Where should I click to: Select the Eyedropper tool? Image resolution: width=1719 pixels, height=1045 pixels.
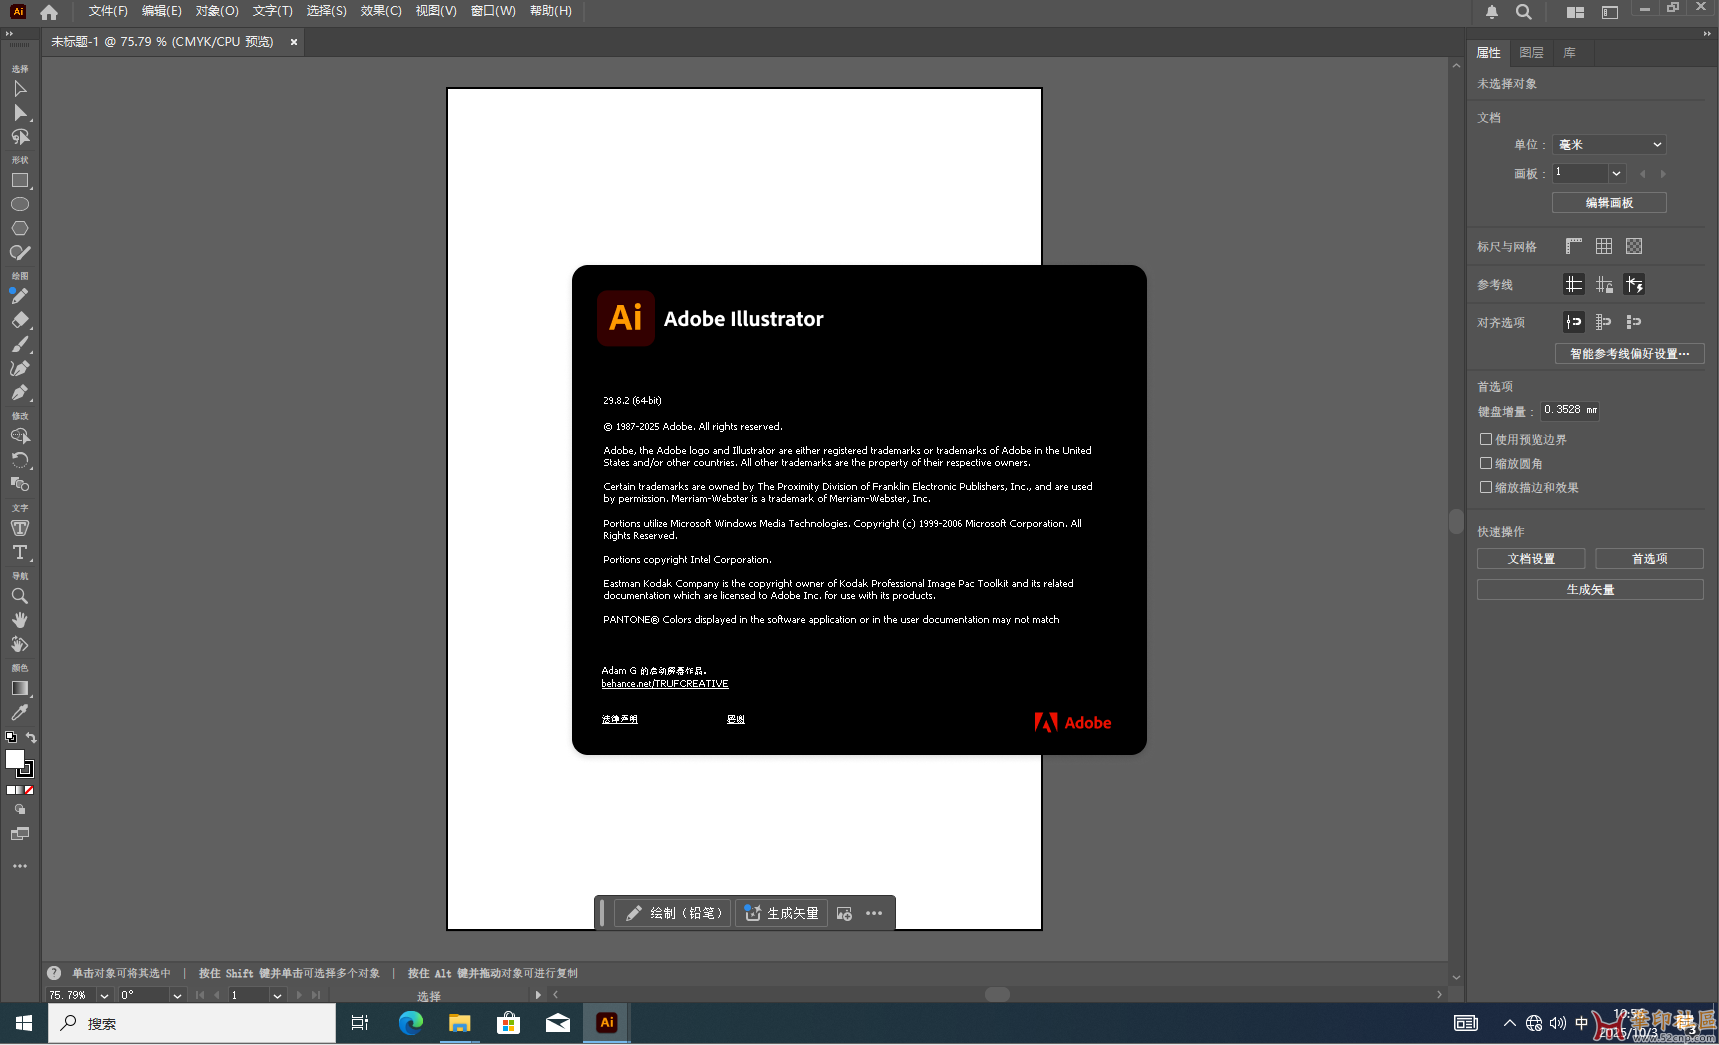pyautogui.click(x=19, y=713)
